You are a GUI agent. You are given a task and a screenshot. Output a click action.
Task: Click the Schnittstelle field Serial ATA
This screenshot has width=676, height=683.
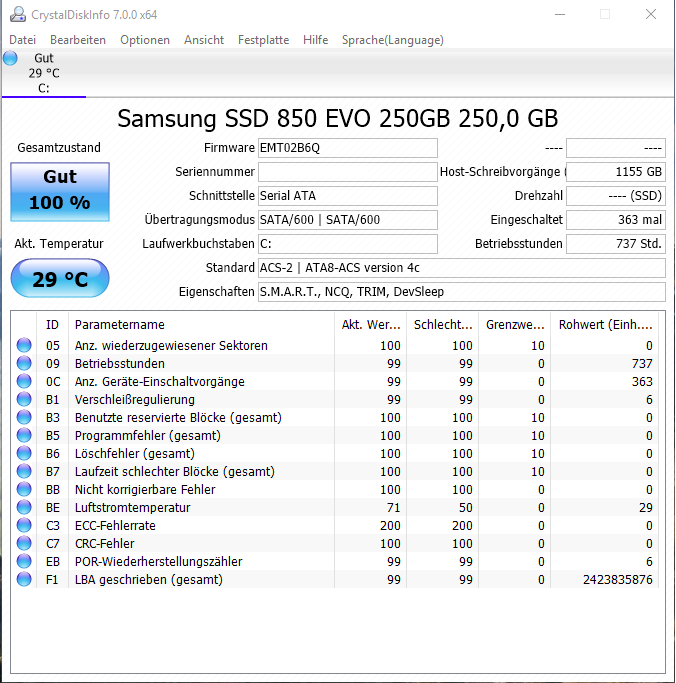pos(348,196)
